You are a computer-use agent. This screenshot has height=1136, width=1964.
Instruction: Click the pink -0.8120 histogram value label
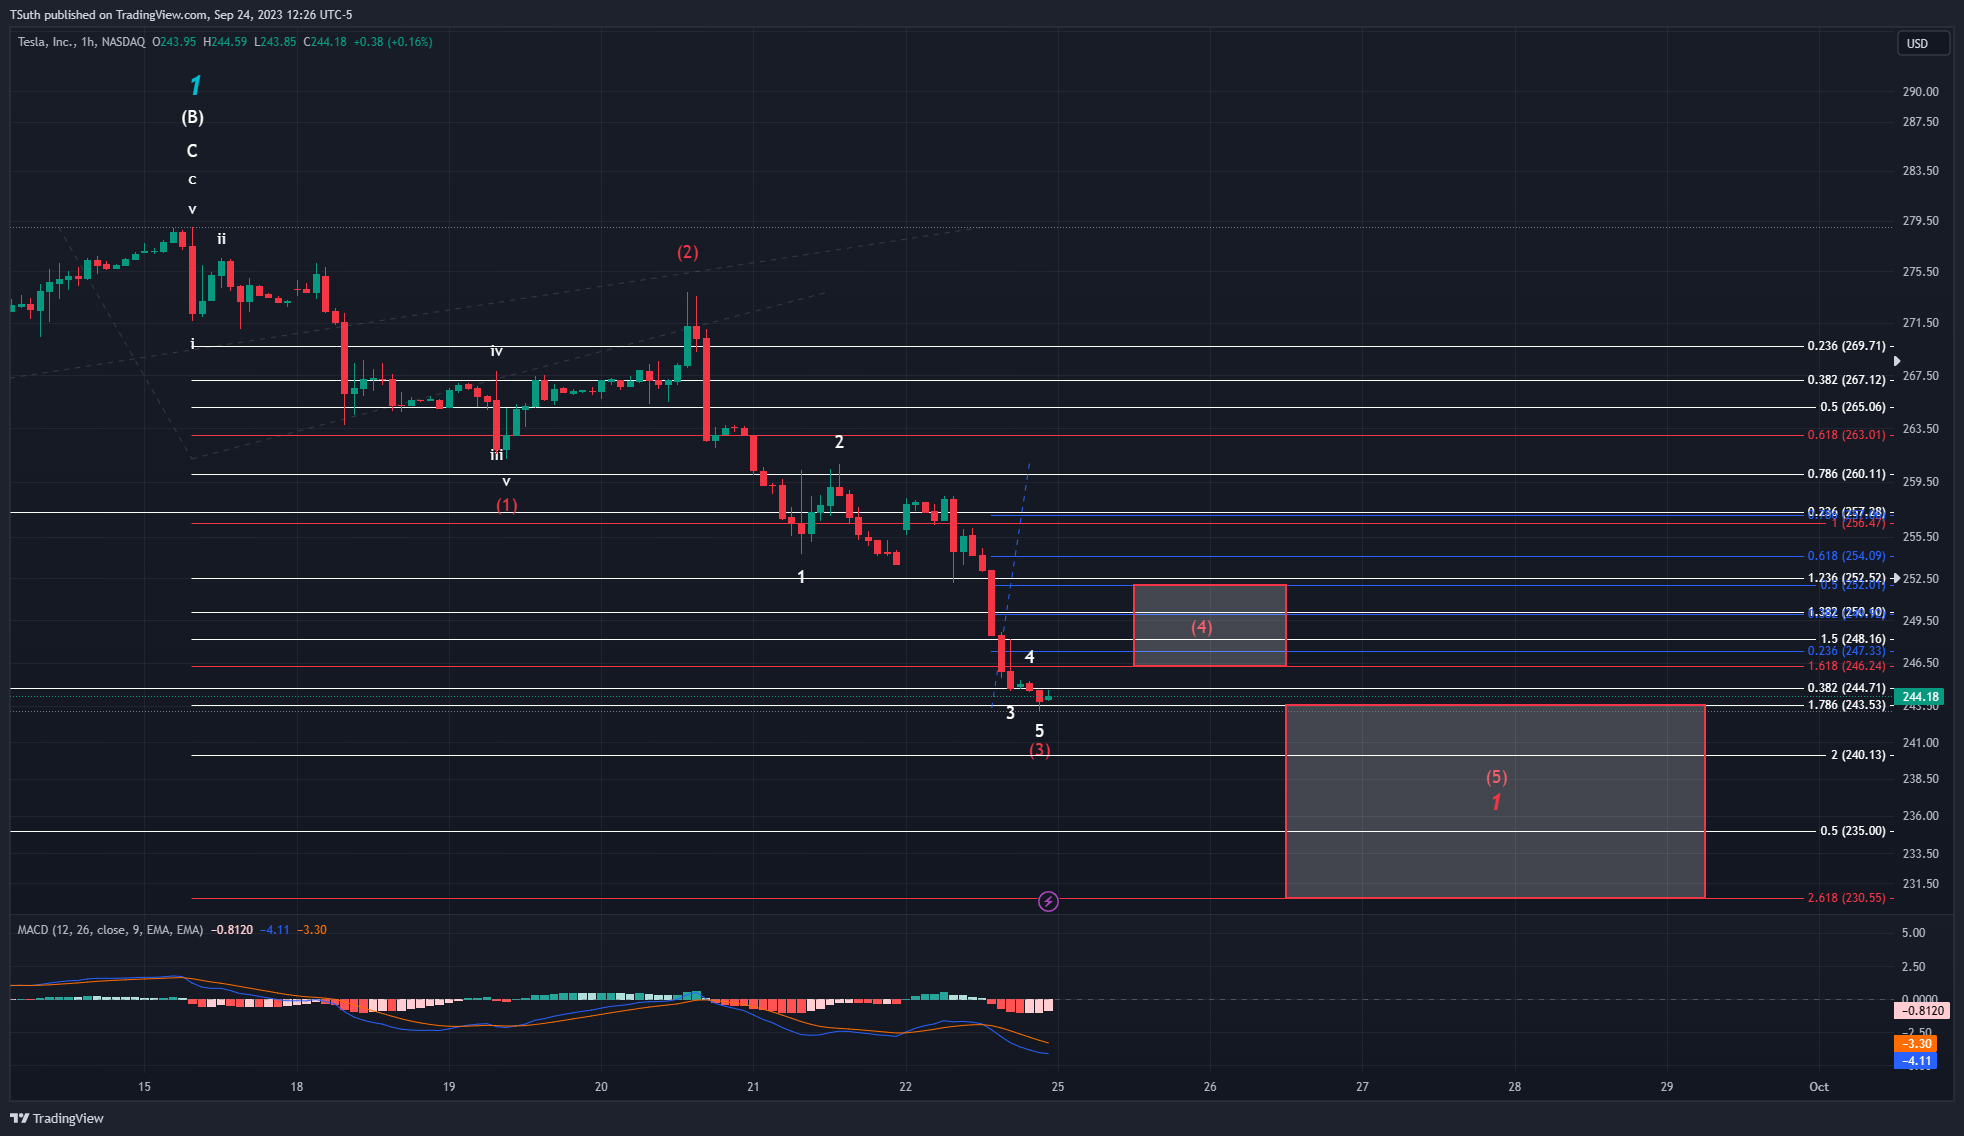1921,1011
